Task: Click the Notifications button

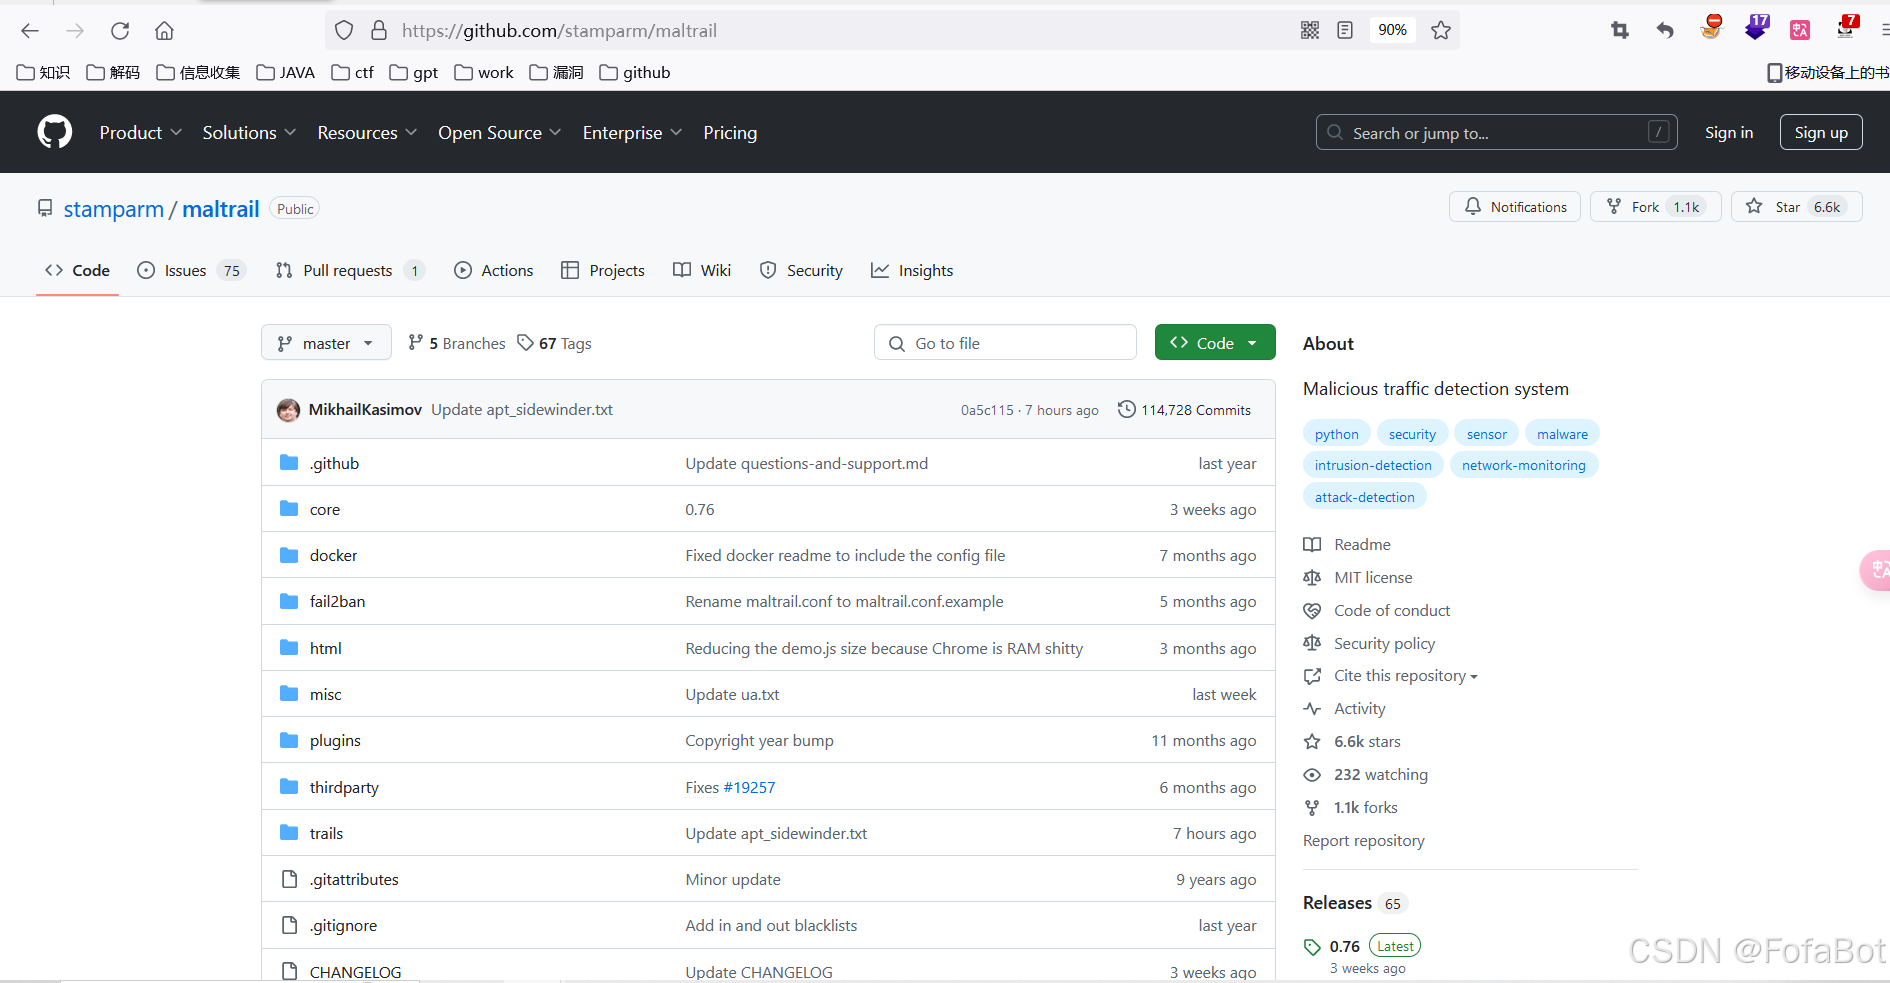Action: [x=1515, y=207]
